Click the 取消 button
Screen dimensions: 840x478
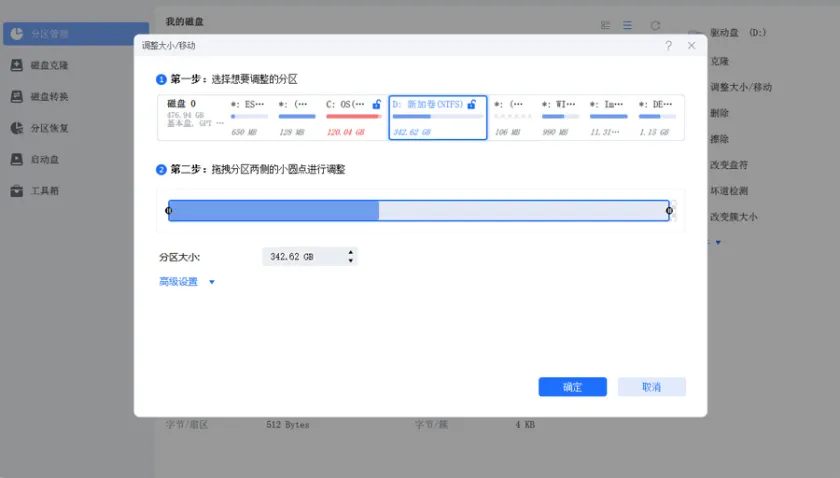coord(651,387)
